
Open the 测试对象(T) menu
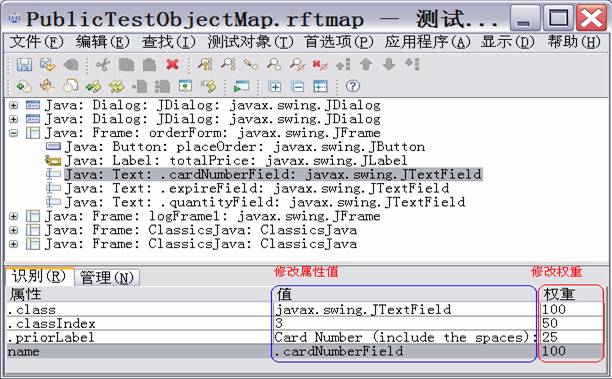click(x=250, y=42)
